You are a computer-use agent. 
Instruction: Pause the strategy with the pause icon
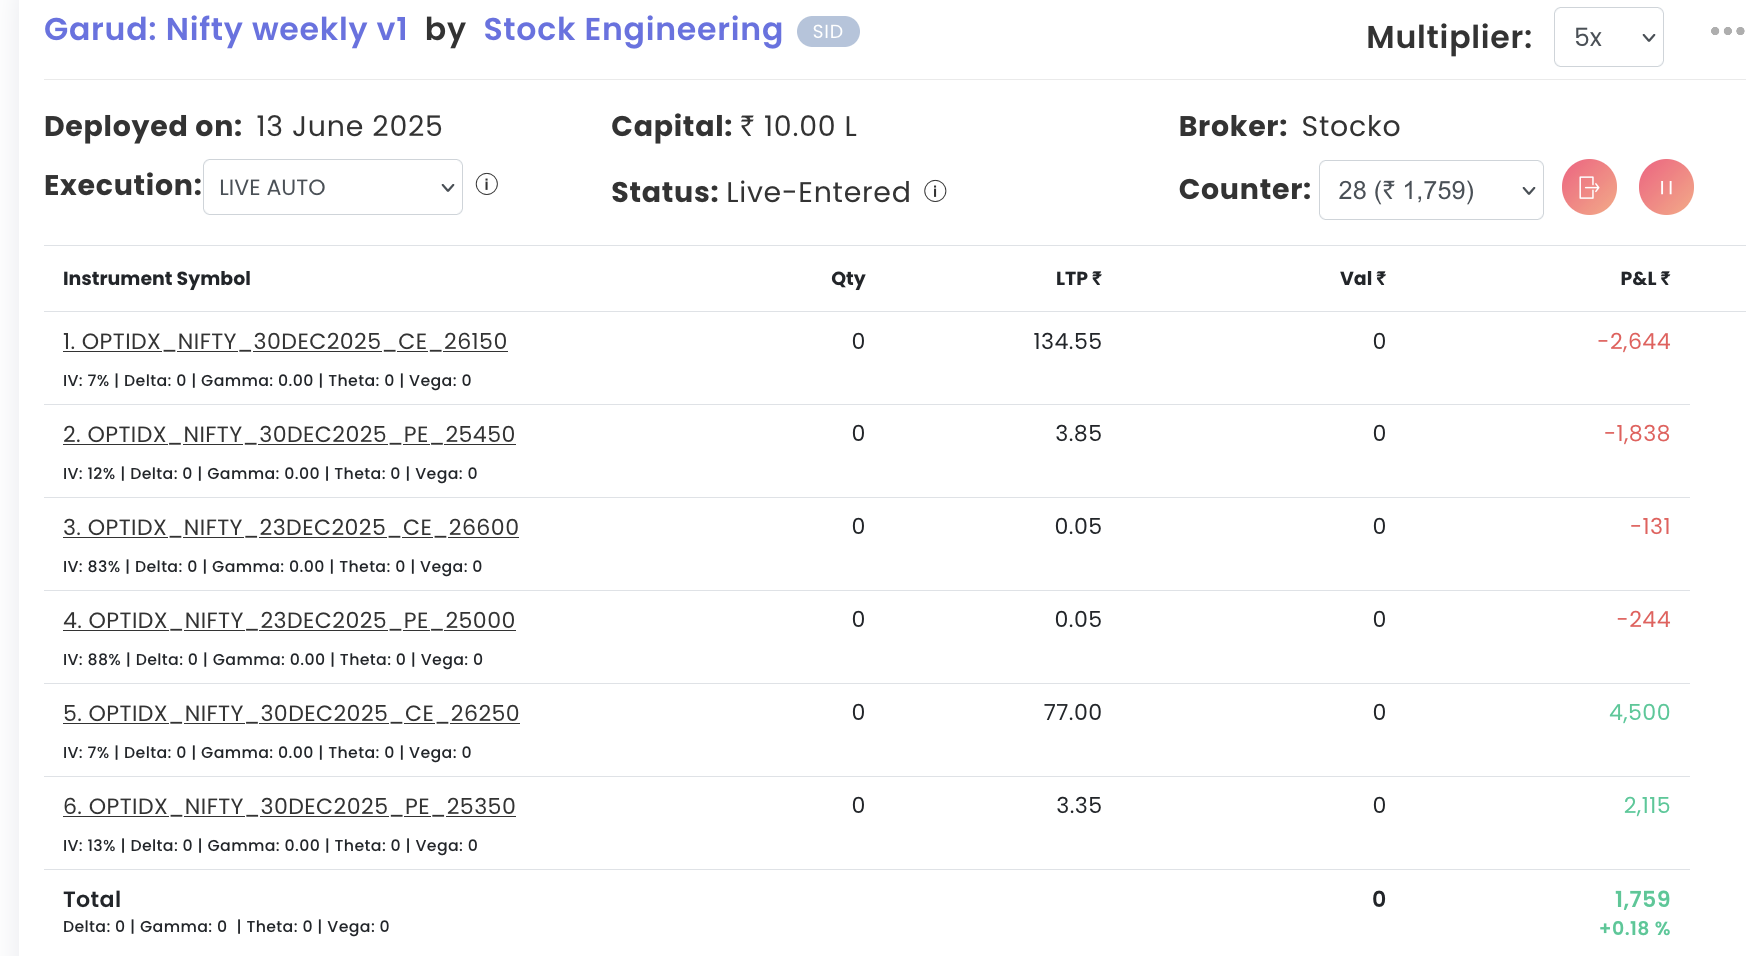(1666, 187)
